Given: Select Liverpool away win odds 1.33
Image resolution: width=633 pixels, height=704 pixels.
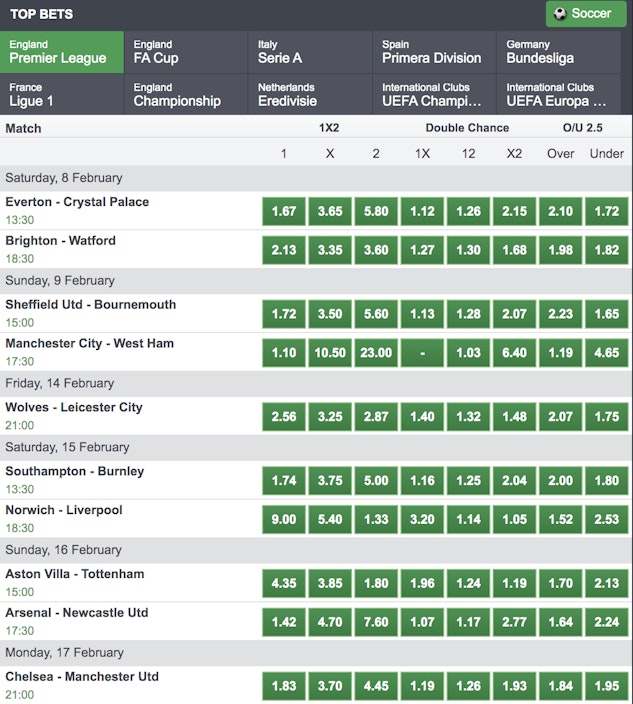Looking at the screenshot, I should pos(376,520).
